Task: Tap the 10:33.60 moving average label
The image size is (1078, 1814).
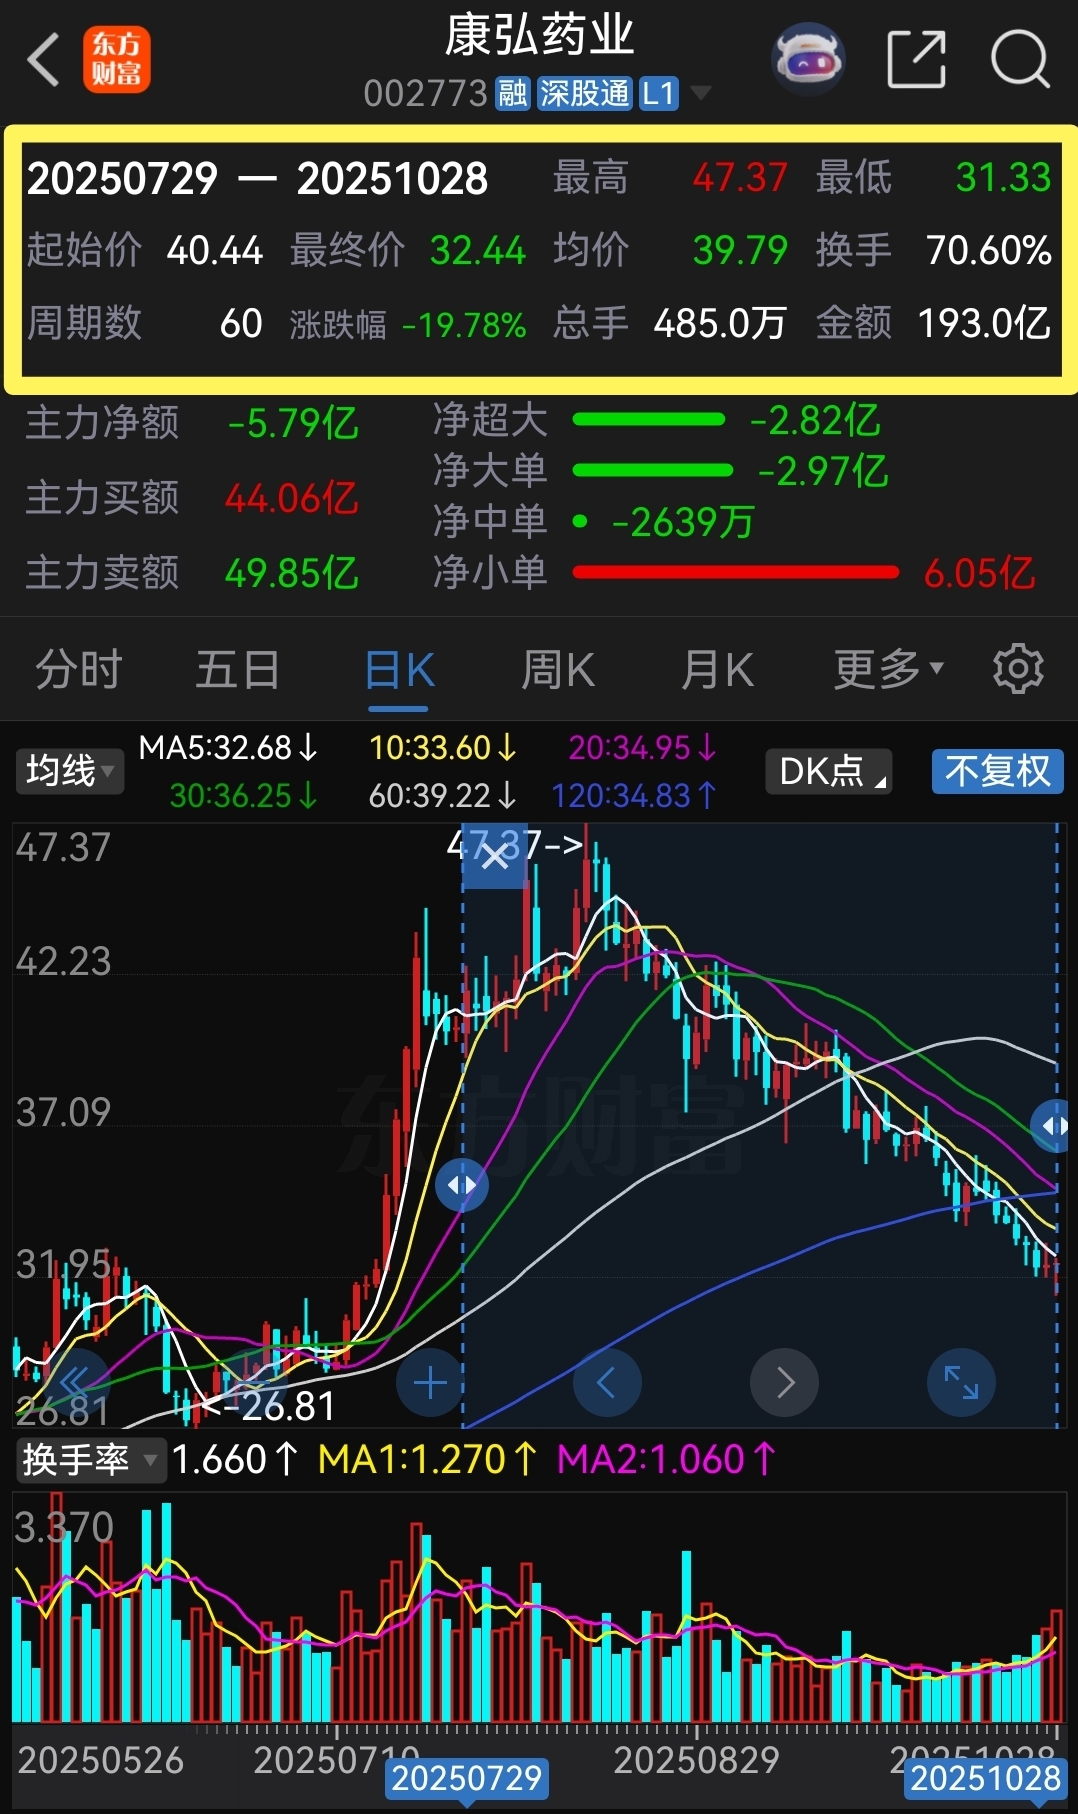Action: pyautogui.click(x=444, y=747)
